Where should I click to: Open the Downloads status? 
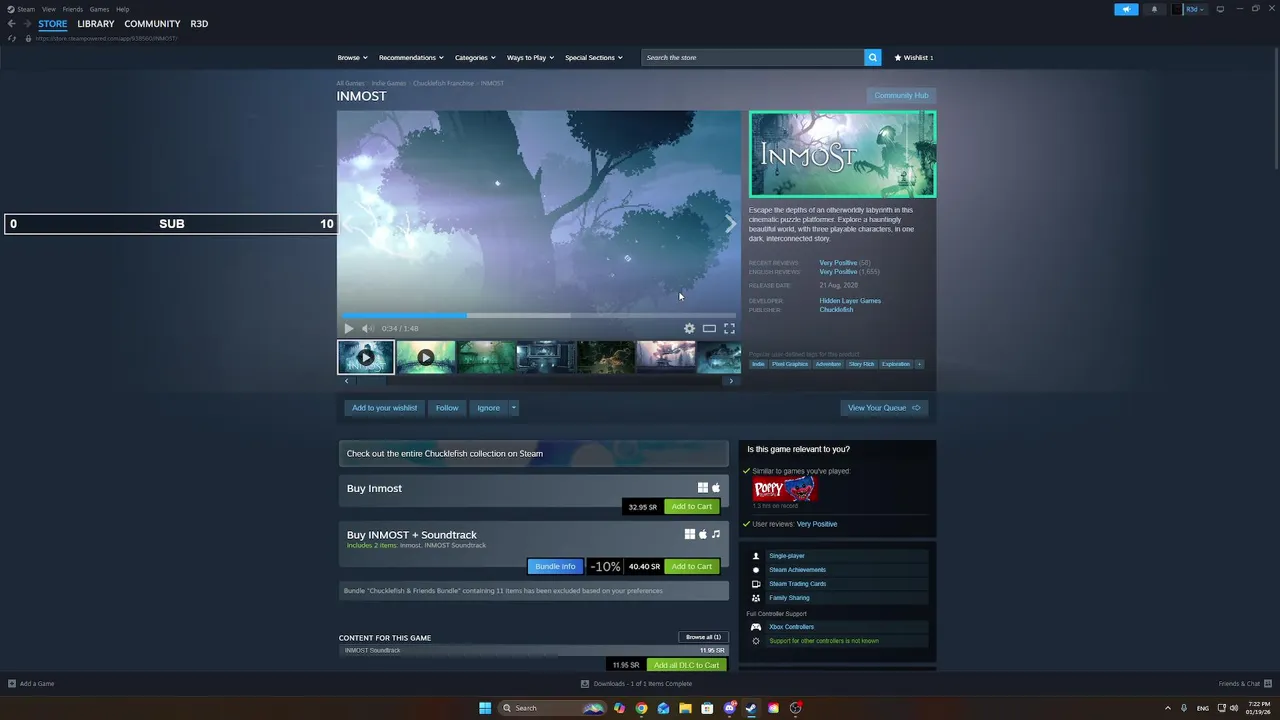636,684
